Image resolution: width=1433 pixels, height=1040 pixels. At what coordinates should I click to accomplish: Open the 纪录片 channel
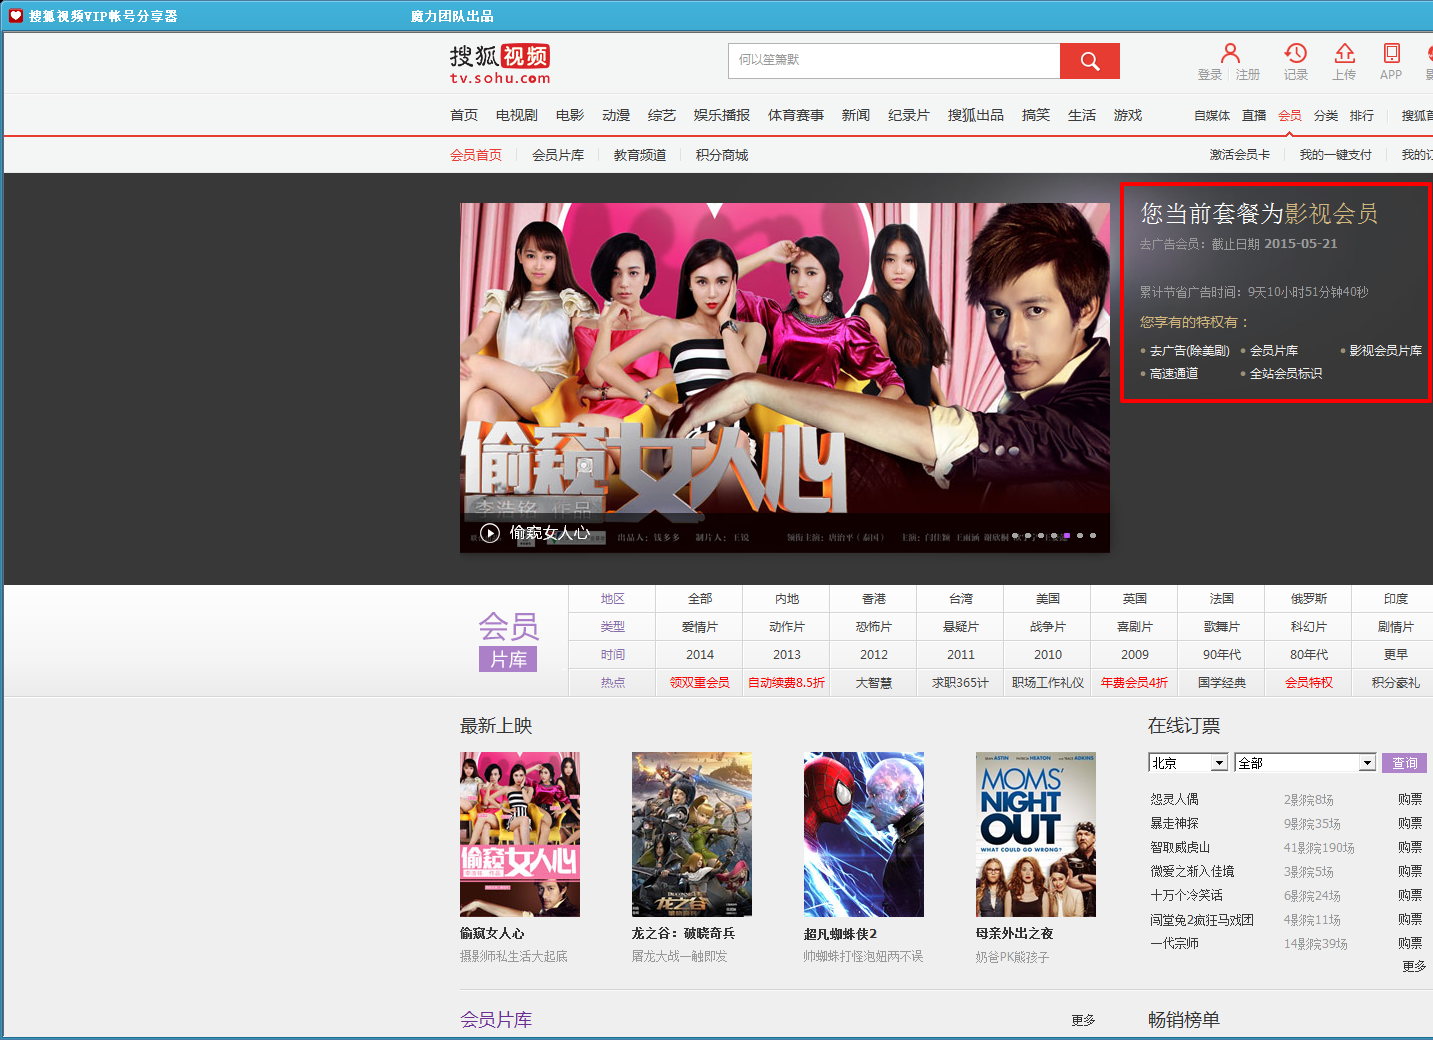(x=909, y=116)
